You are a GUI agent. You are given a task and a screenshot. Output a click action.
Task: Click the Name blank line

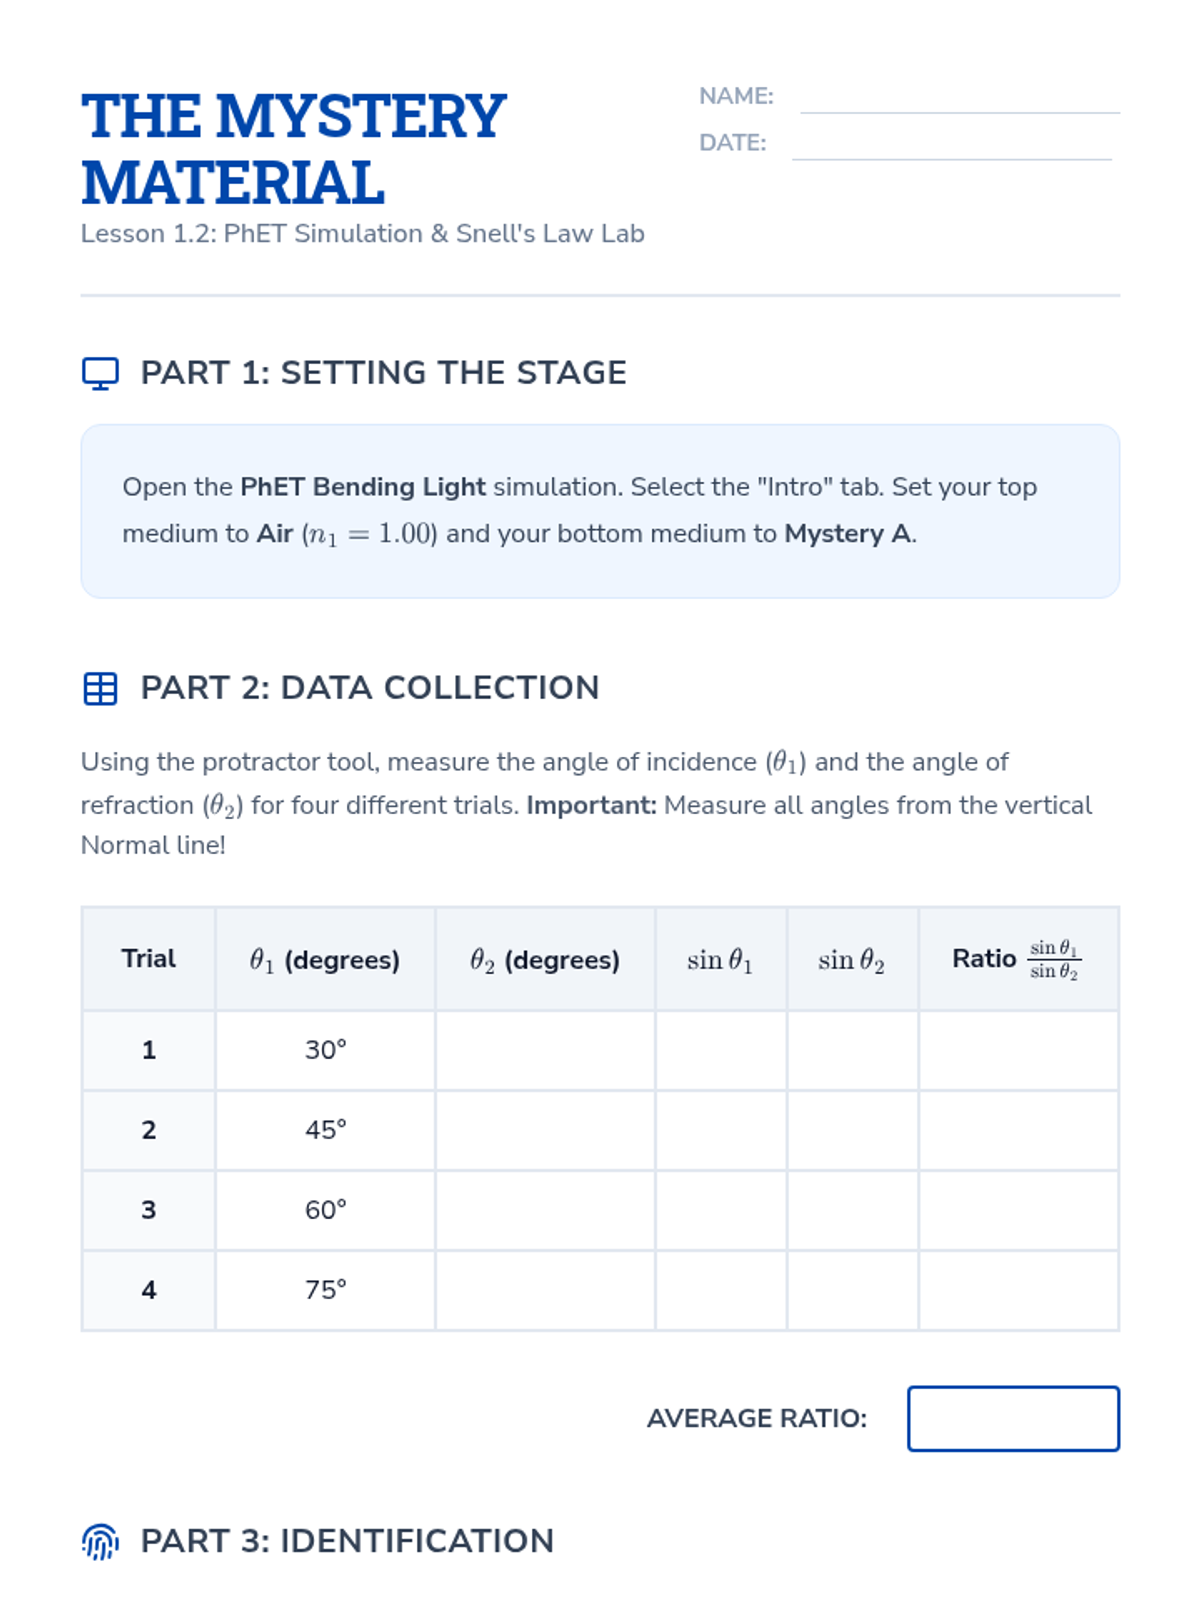coord(959,99)
